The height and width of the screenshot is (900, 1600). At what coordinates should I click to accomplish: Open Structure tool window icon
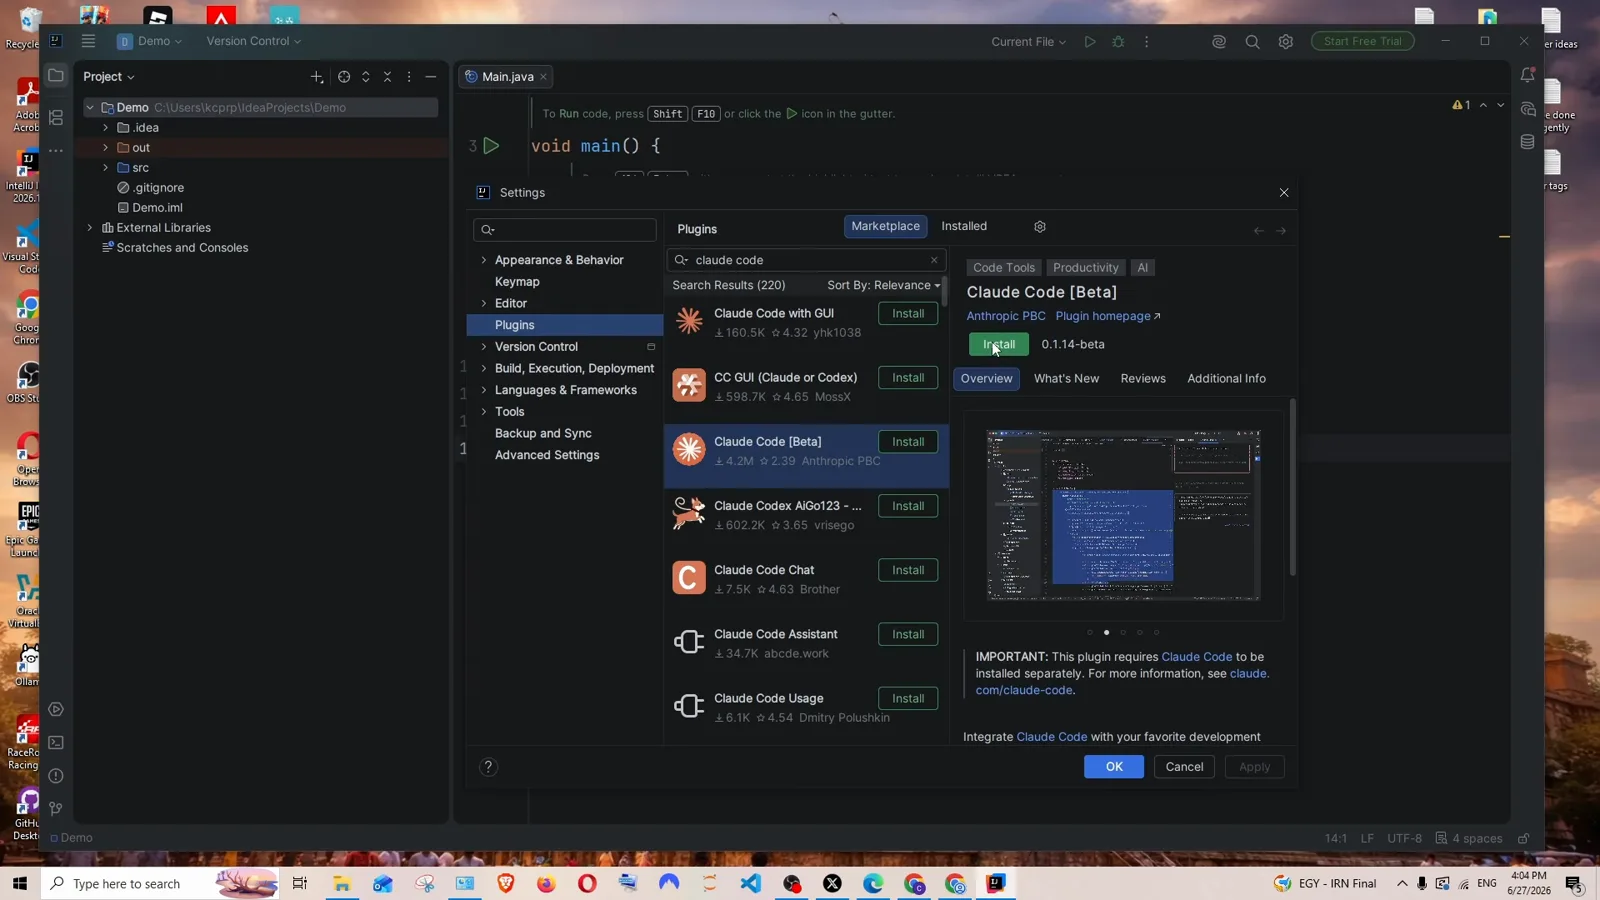pos(56,118)
